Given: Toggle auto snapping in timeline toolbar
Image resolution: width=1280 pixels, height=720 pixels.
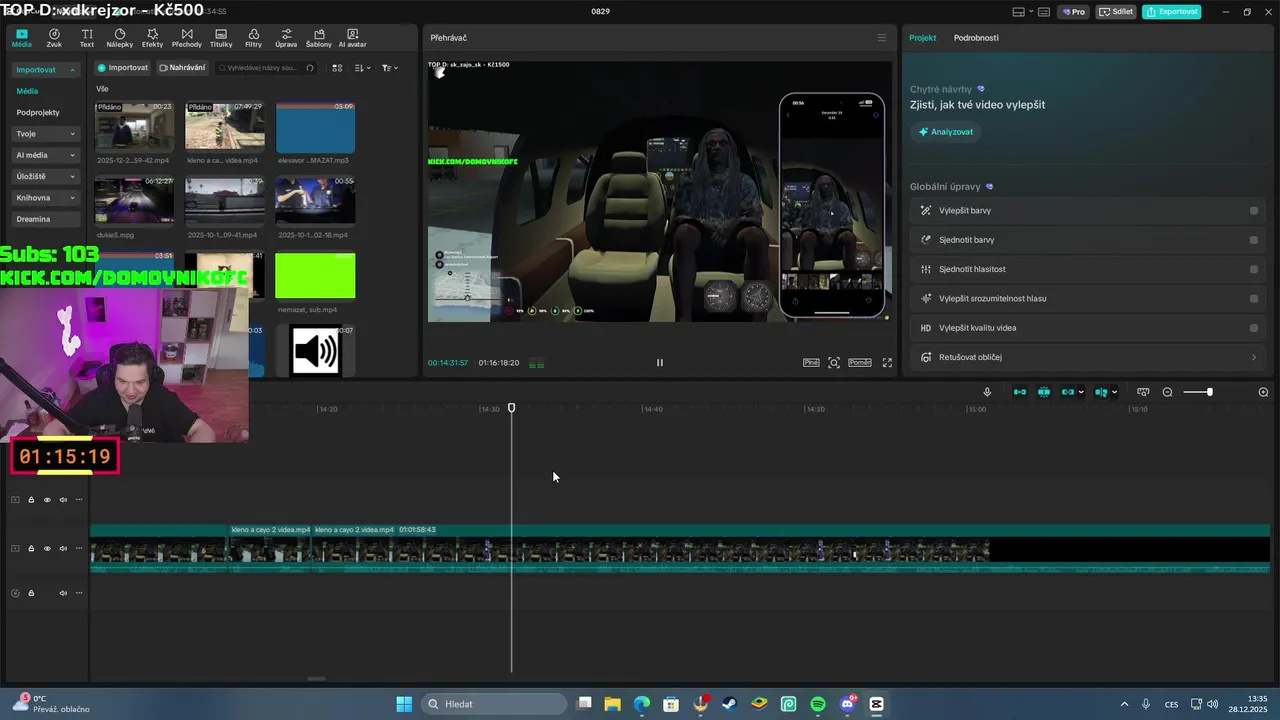Looking at the screenshot, I should [1043, 392].
